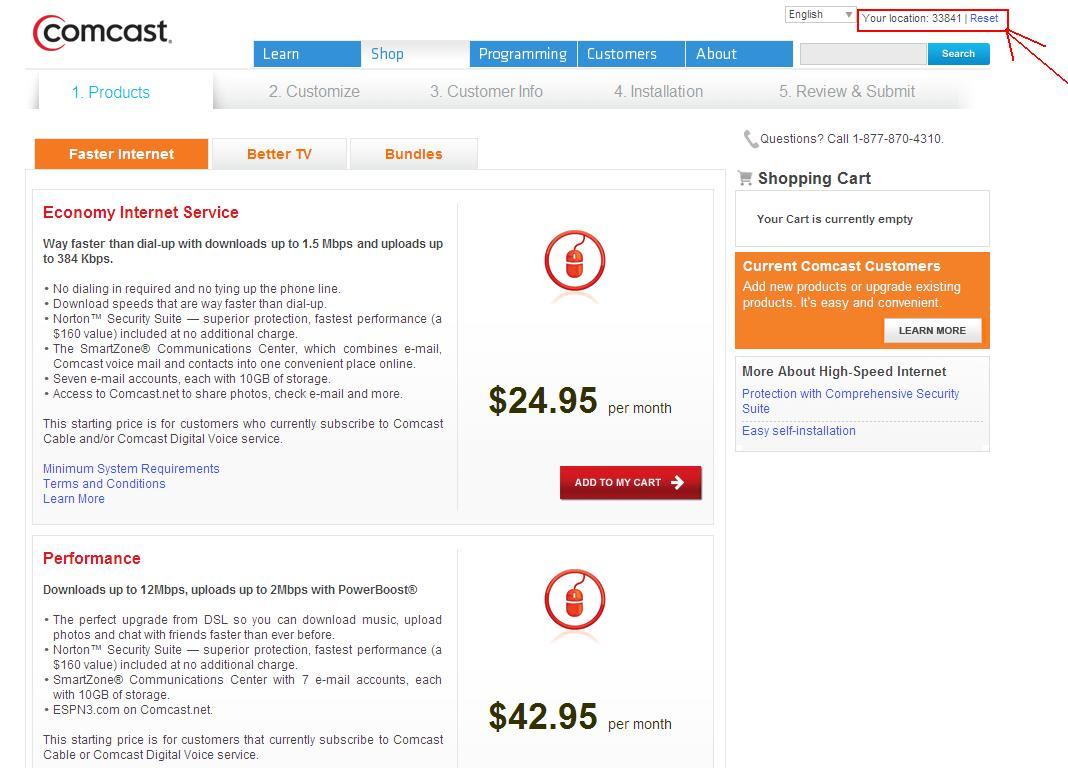The width and height of the screenshot is (1068, 768).
Task: Click the Performance plan mouse icon
Action: [575, 600]
